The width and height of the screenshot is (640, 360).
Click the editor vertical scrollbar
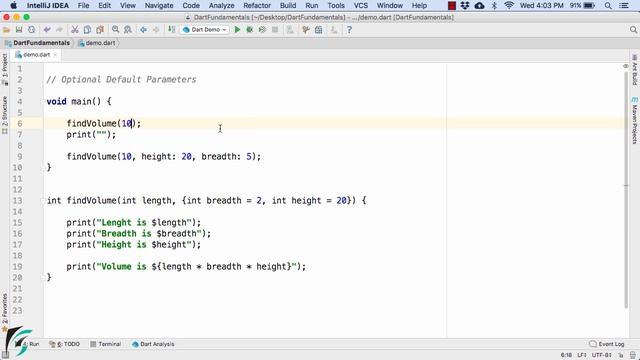click(x=626, y=190)
